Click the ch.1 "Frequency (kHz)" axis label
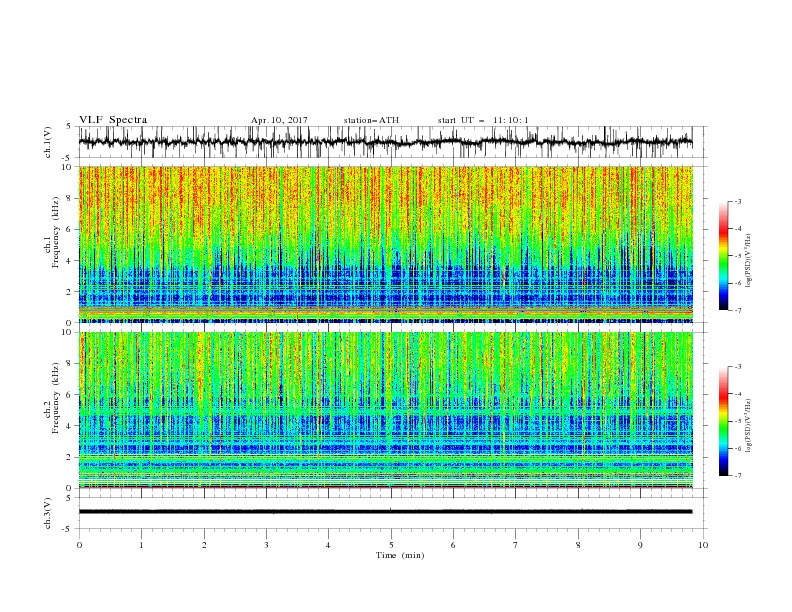Viewport: 792px width, 612px height. (56, 232)
